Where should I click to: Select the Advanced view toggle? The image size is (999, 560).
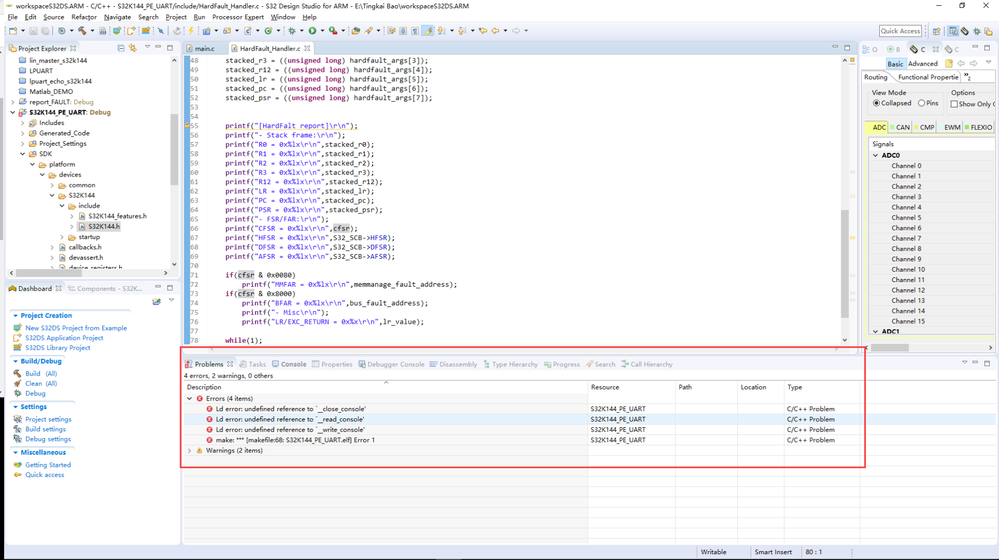click(923, 64)
